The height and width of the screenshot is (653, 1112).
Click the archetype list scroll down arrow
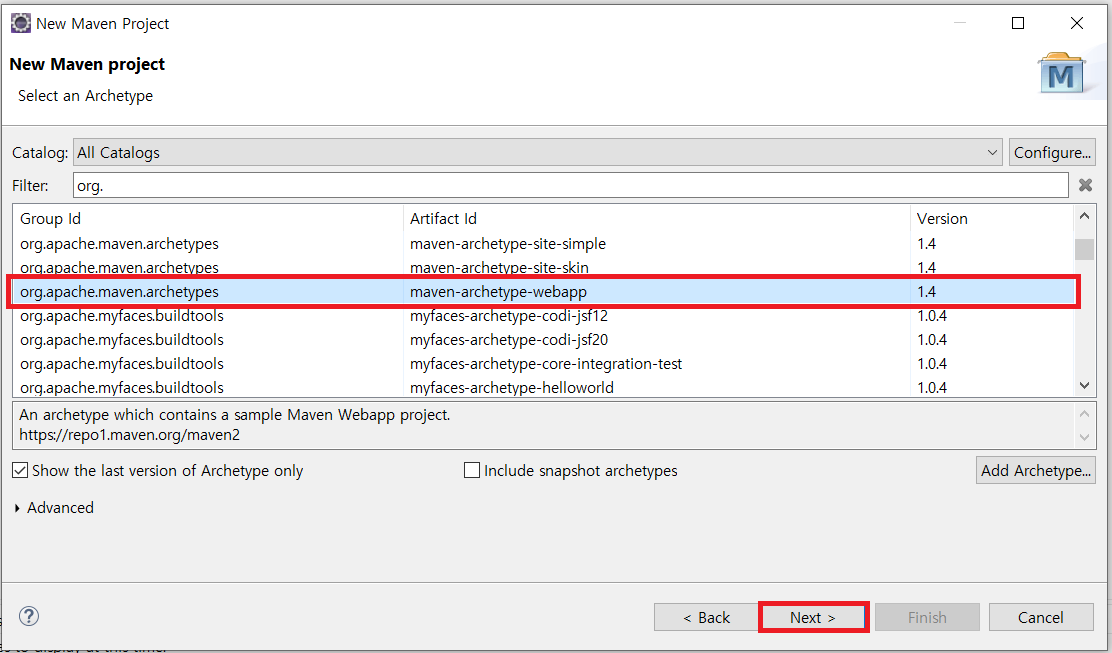click(1084, 386)
